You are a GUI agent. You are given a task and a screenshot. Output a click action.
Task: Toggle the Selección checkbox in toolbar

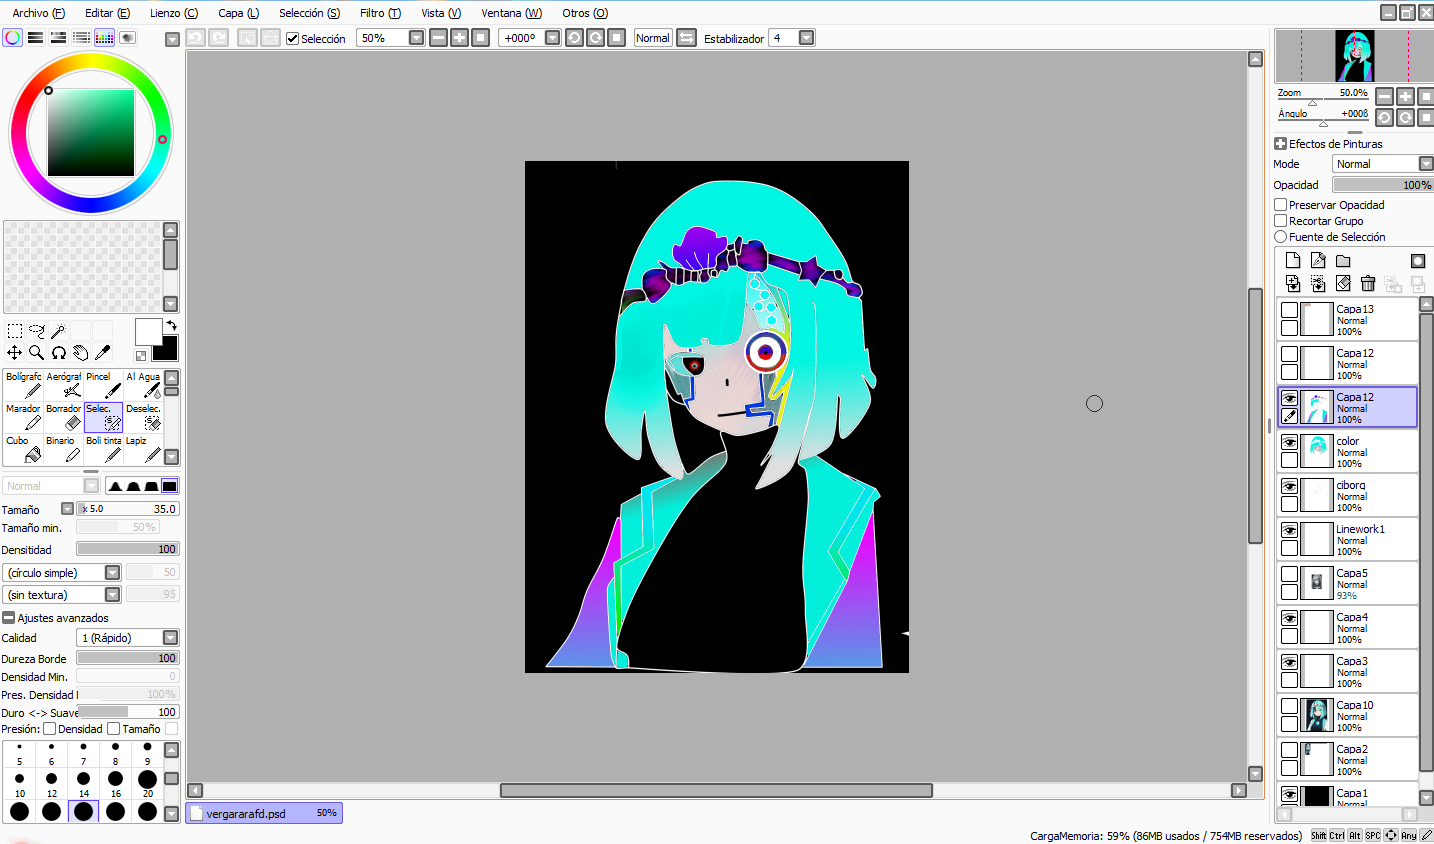[x=292, y=38]
